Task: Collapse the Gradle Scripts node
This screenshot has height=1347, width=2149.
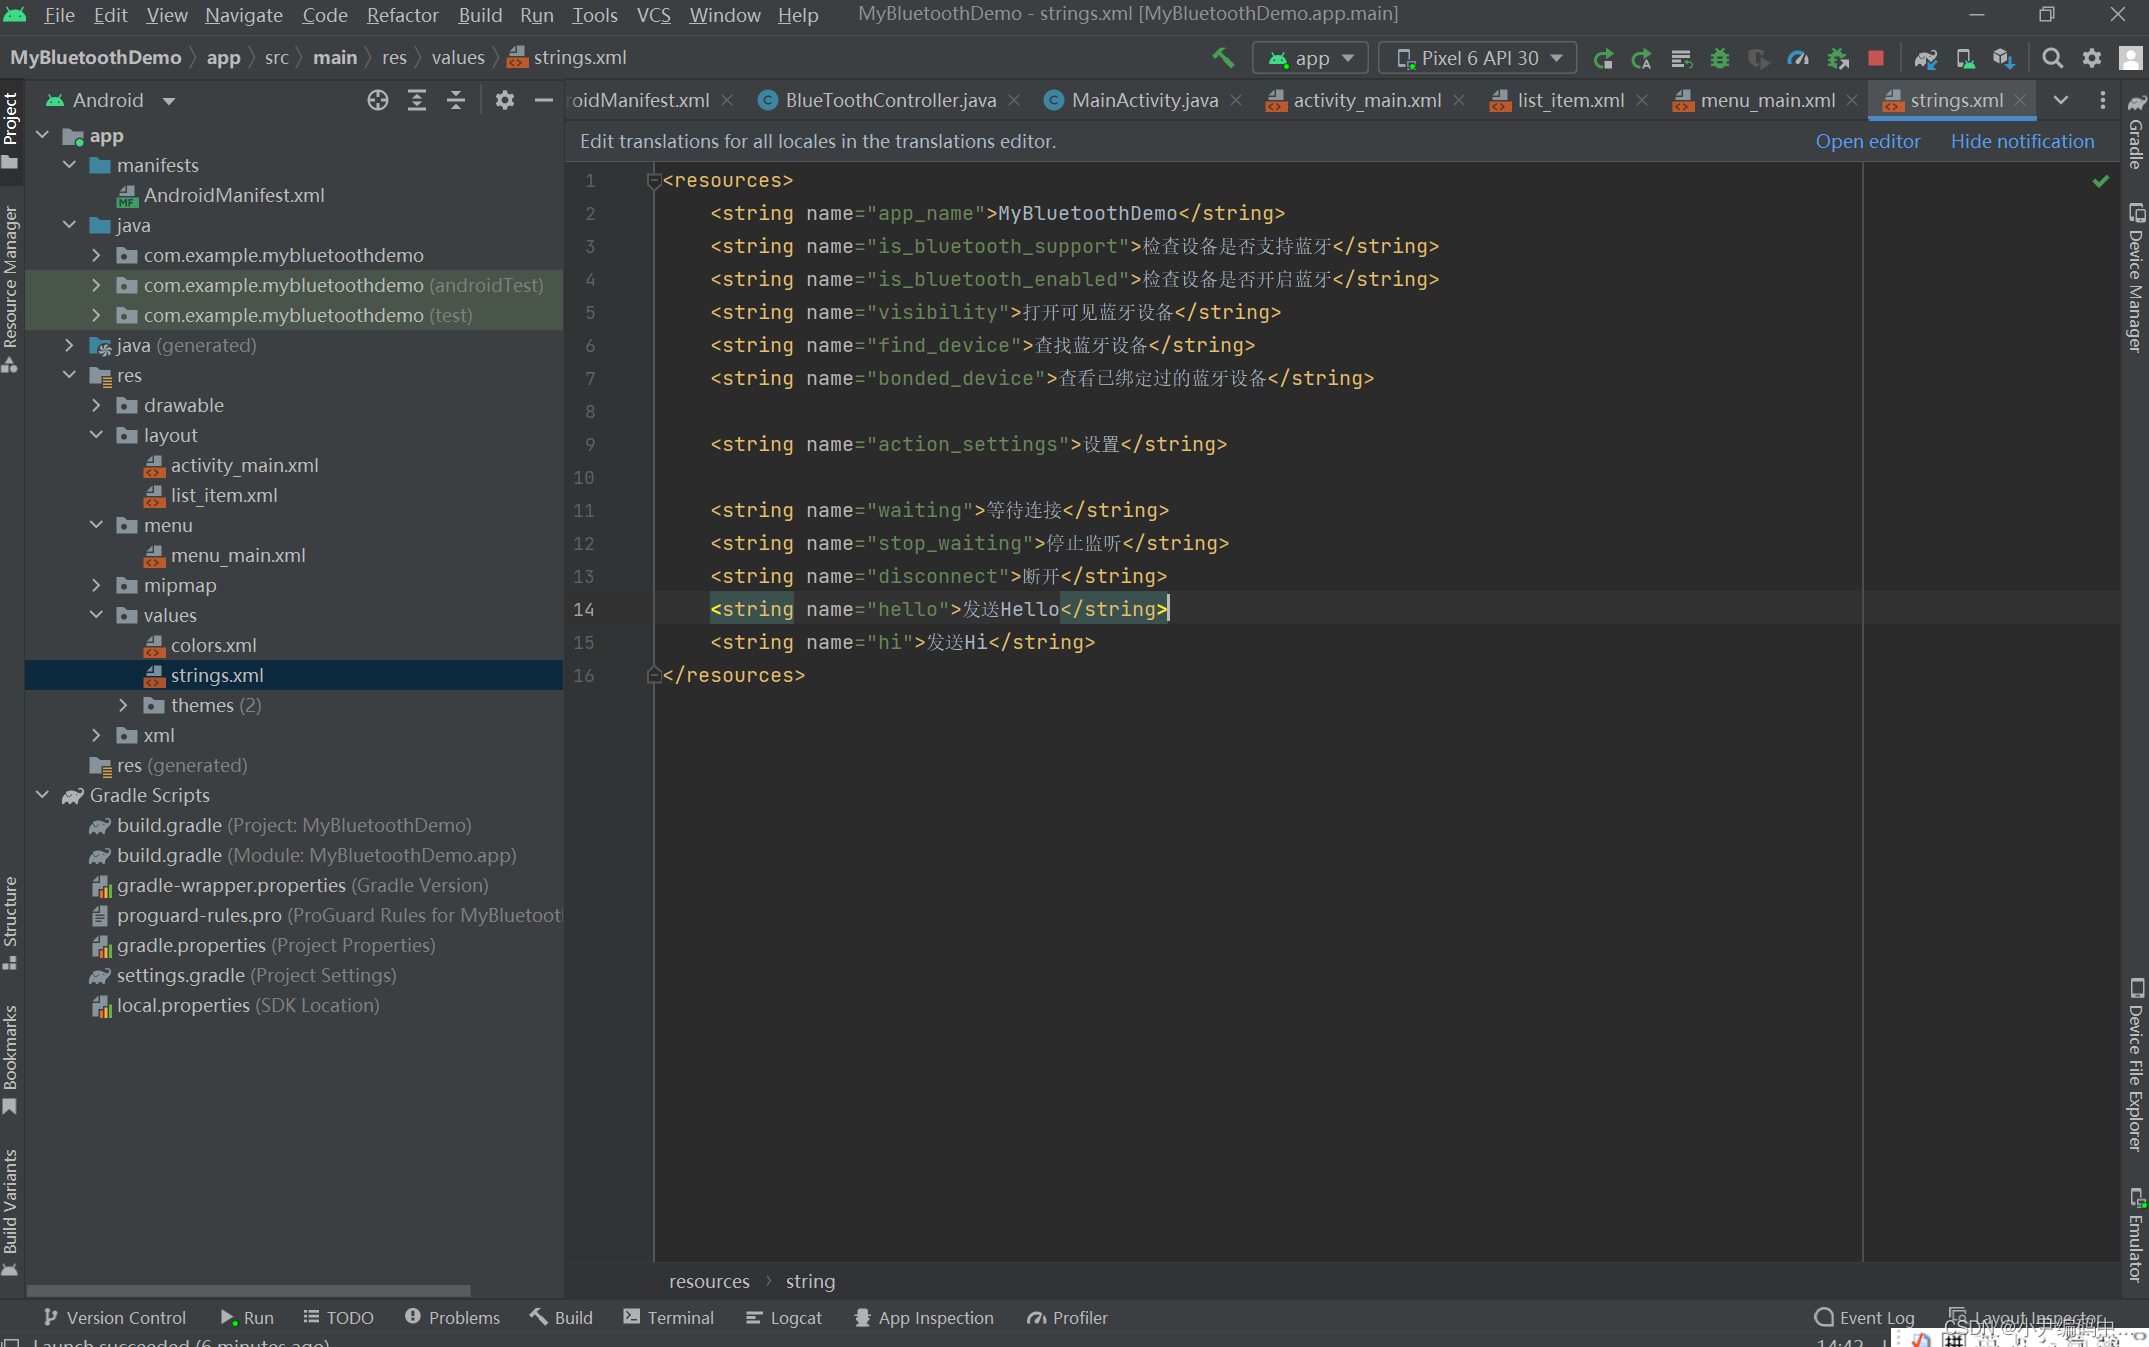Action: point(42,795)
